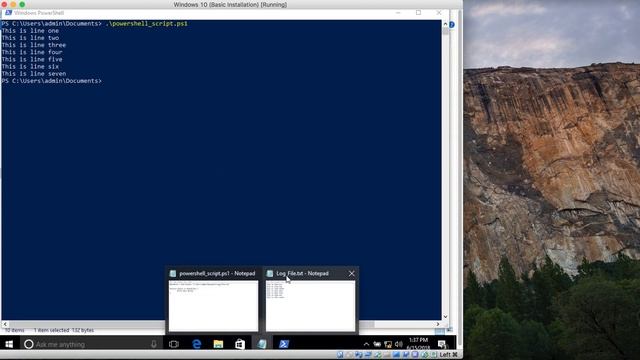Click the output 'This is line seven'
The width and height of the screenshot is (640, 360).
click(34, 74)
